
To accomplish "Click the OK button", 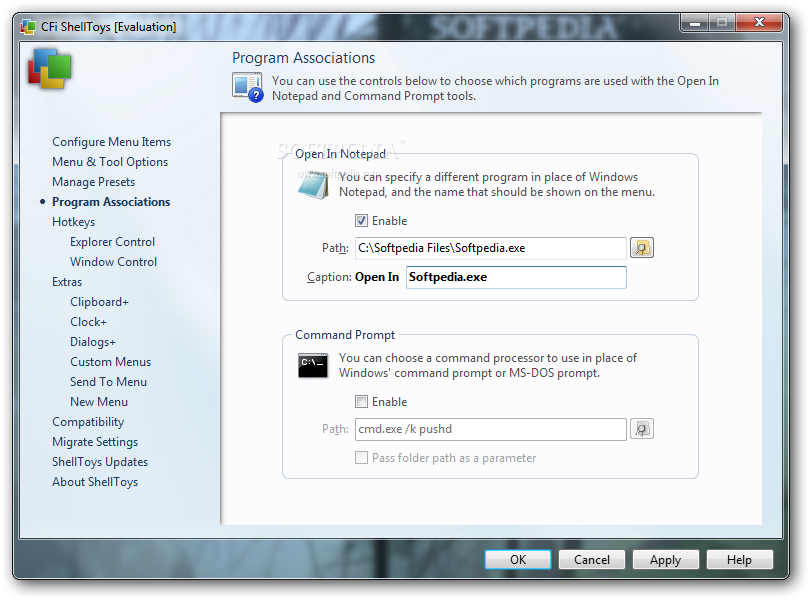I will click(x=518, y=560).
